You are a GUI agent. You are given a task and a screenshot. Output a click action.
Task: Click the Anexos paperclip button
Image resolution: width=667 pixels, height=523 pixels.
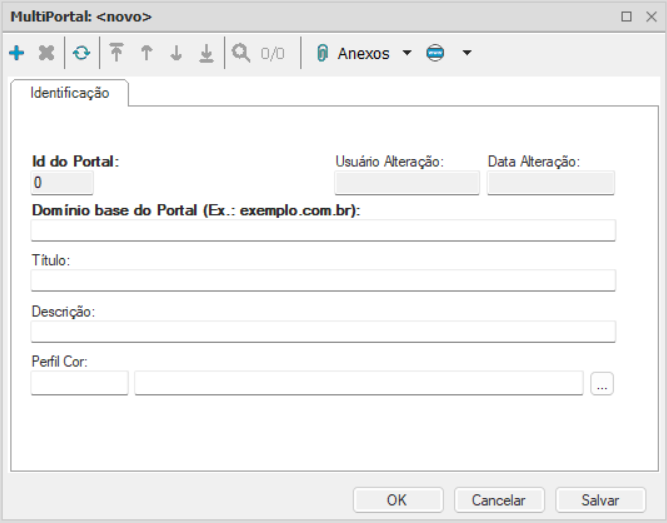pyautogui.click(x=353, y=54)
